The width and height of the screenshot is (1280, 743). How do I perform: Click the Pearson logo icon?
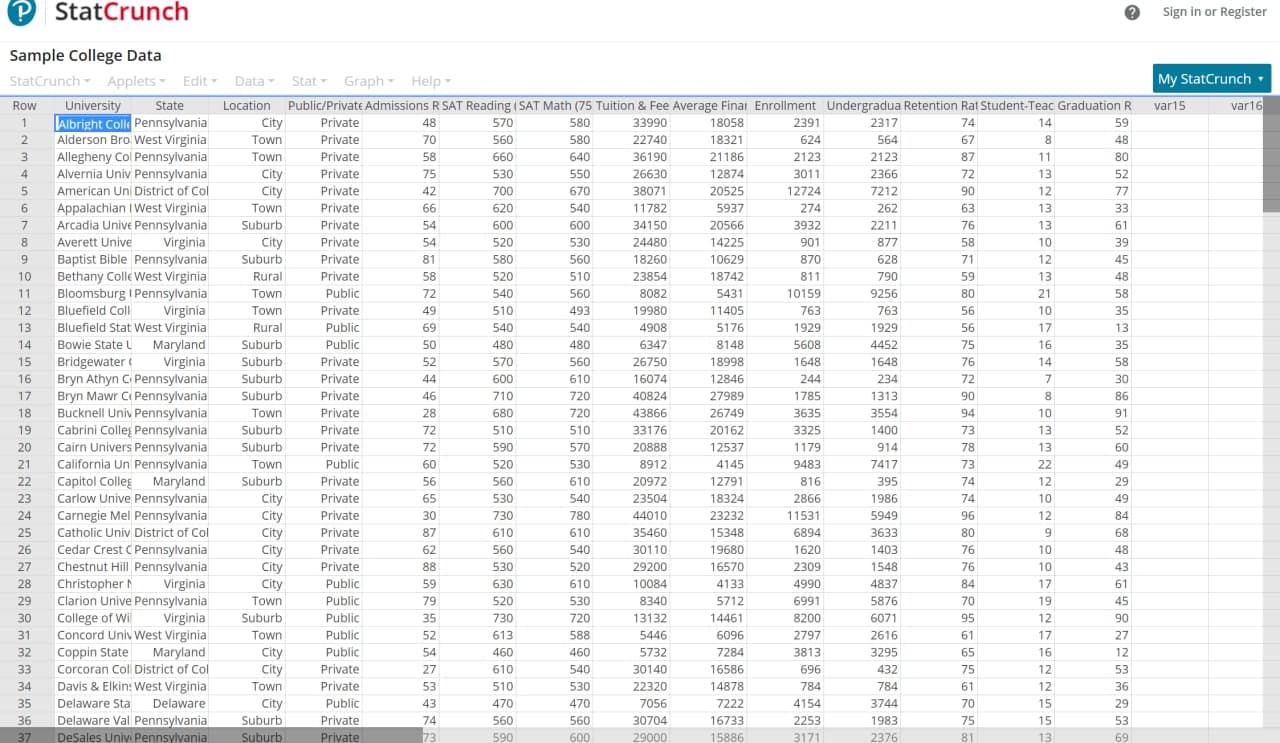22,15
